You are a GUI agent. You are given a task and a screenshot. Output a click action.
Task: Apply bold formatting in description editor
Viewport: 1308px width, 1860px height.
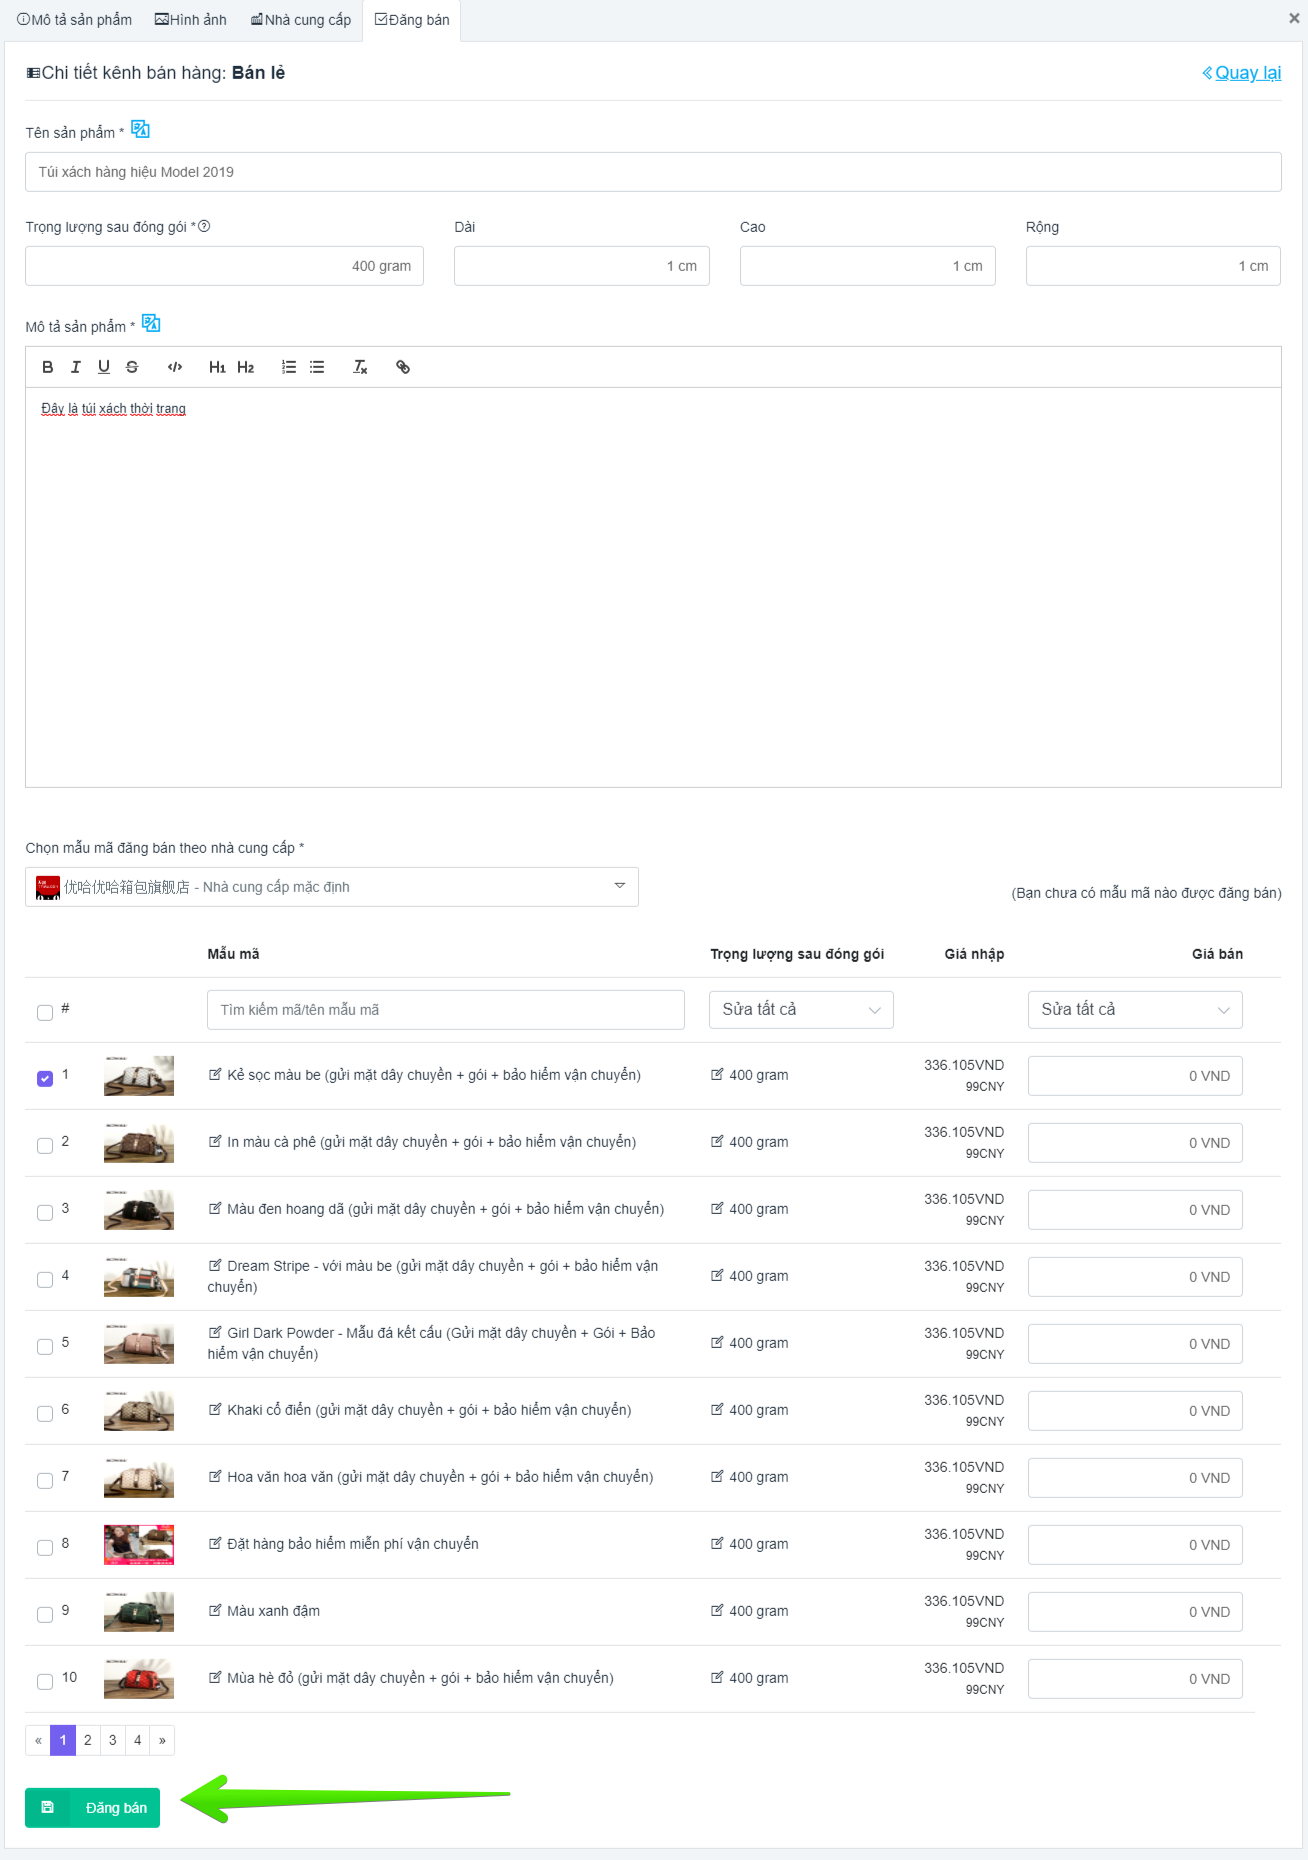(x=47, y=367)
